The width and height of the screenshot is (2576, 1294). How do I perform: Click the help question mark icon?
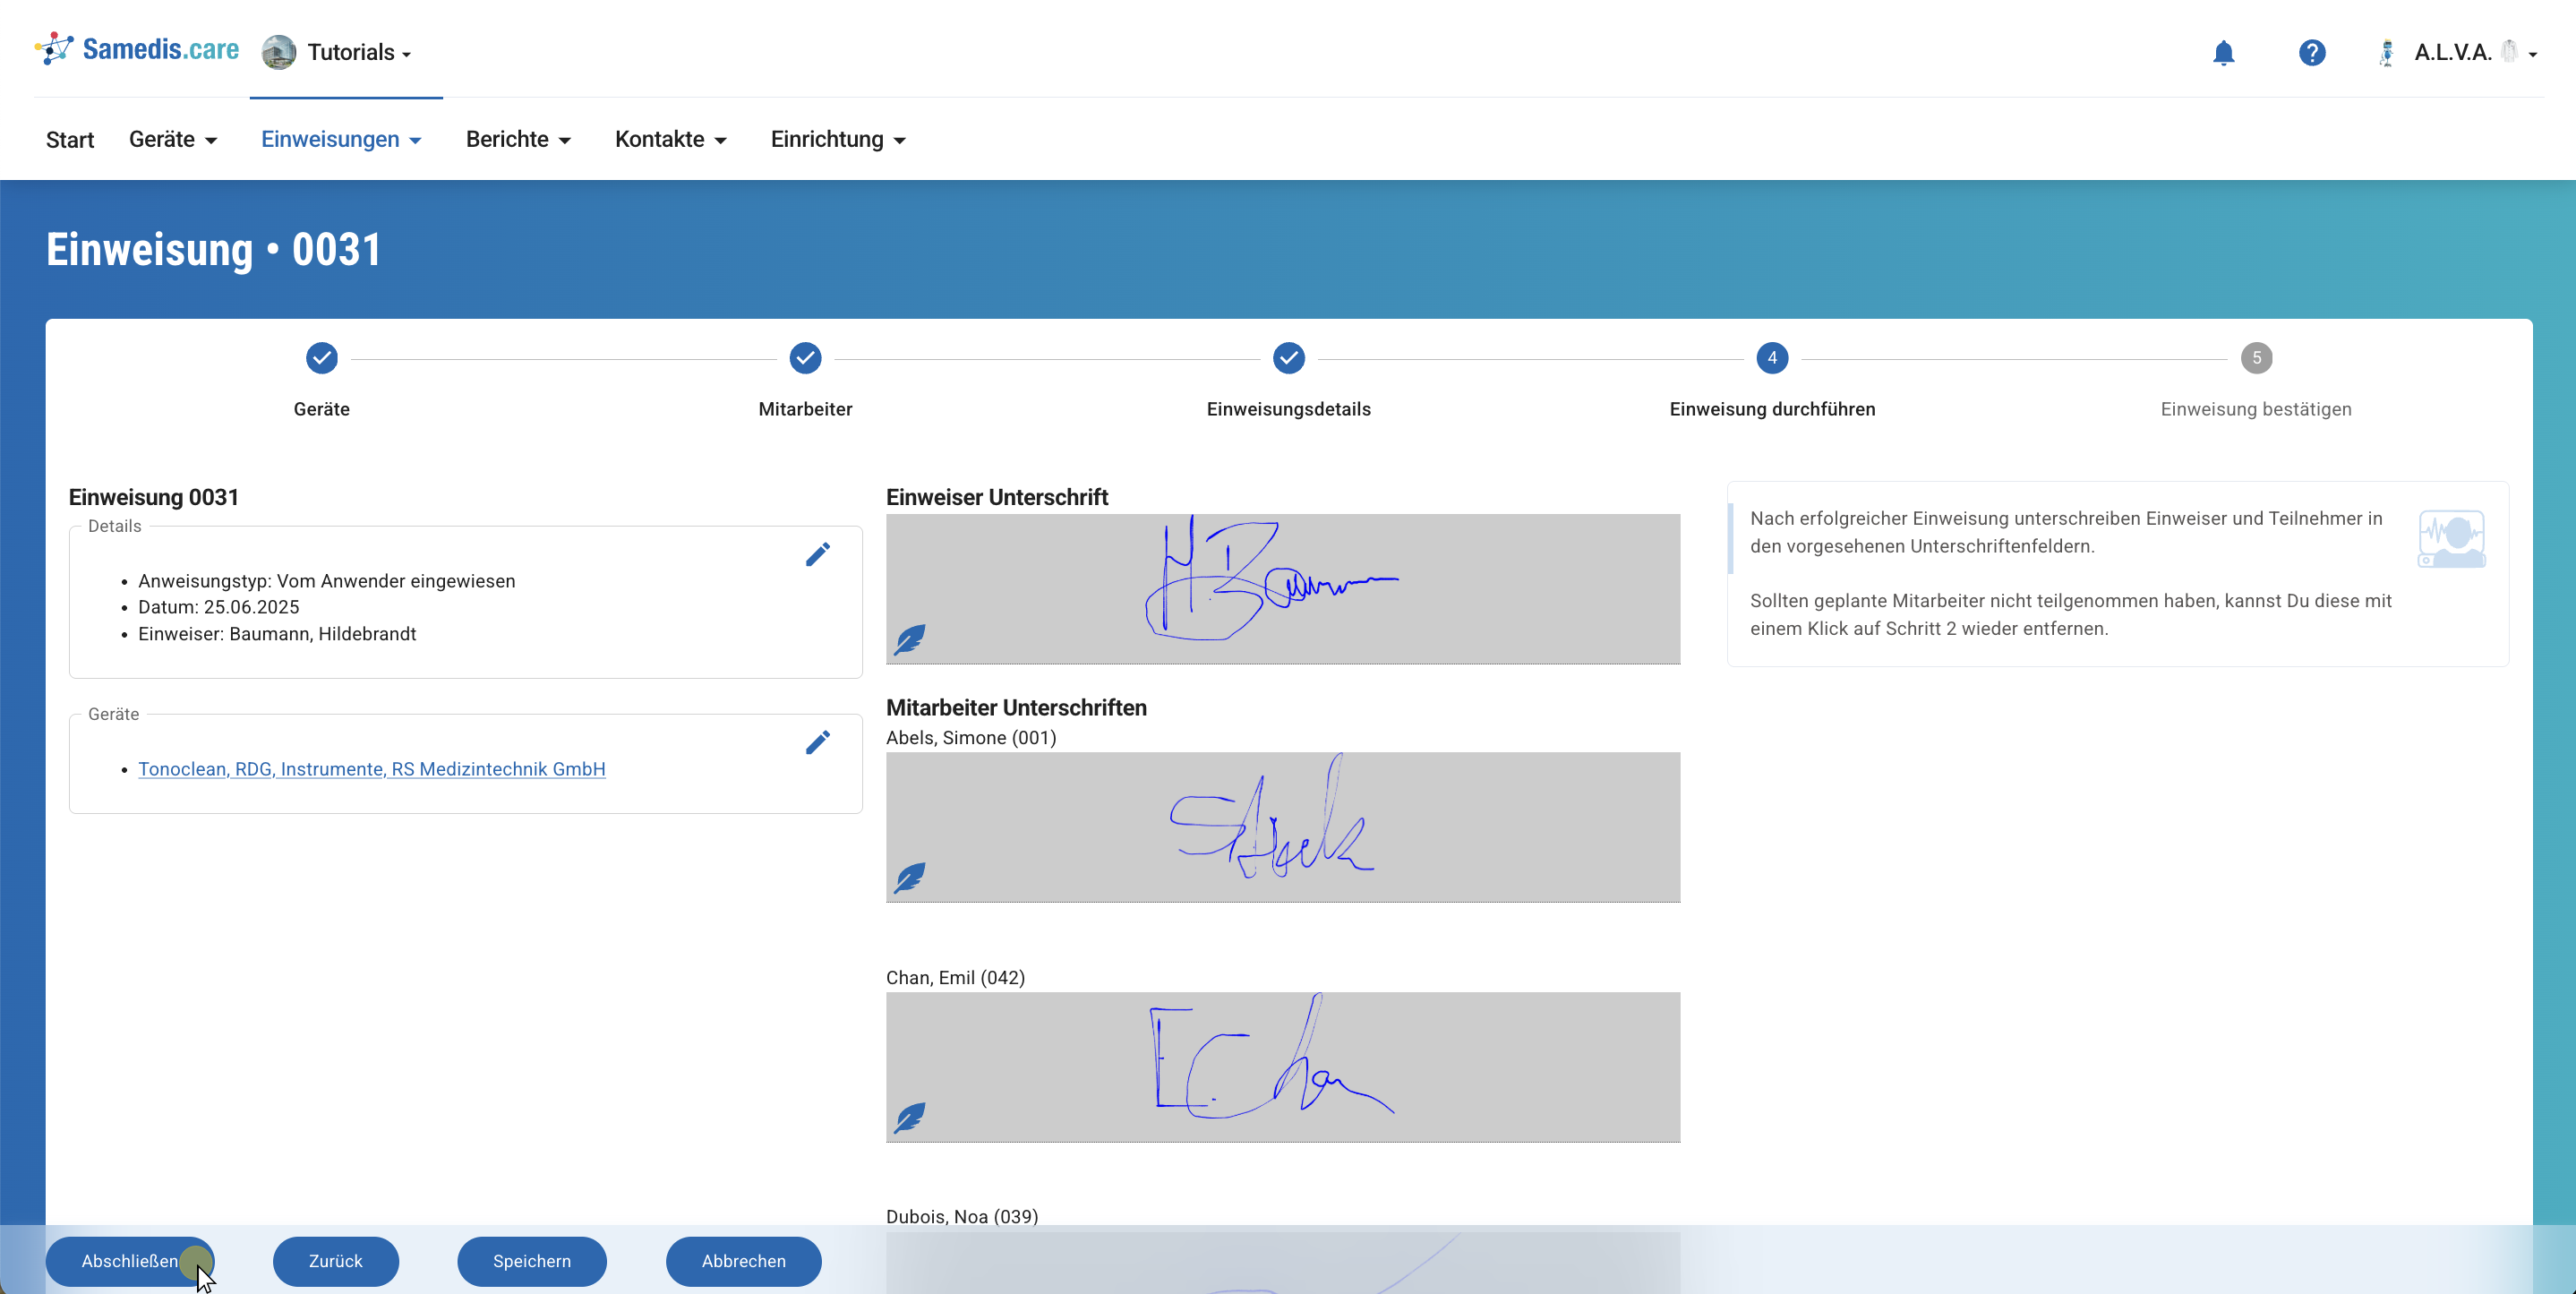point(2311,52)
